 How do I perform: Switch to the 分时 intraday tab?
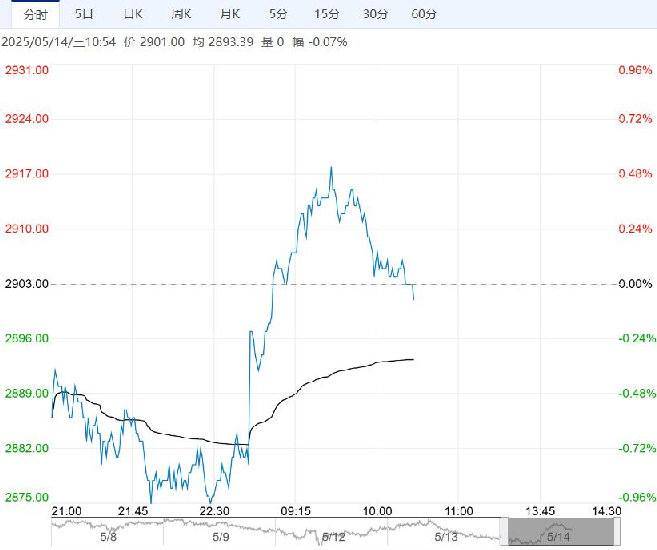pyautogui.click(x=35, y=15)
